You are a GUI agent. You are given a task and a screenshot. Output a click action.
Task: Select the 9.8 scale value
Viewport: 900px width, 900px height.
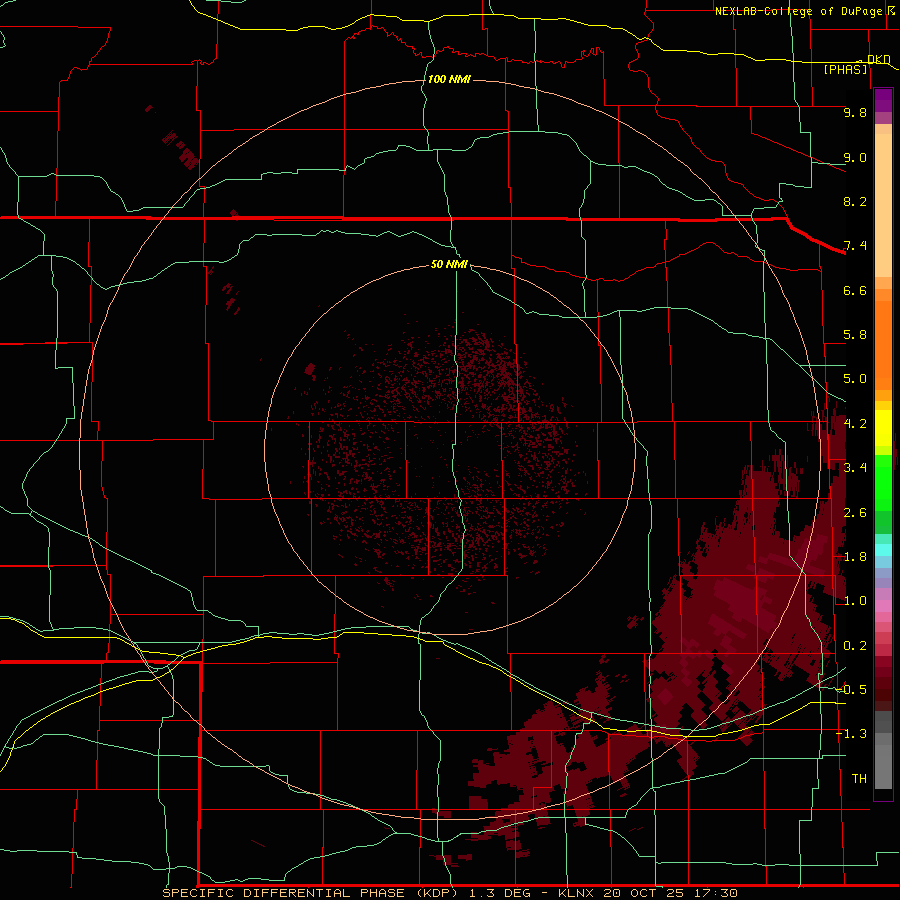click(855, 113)
